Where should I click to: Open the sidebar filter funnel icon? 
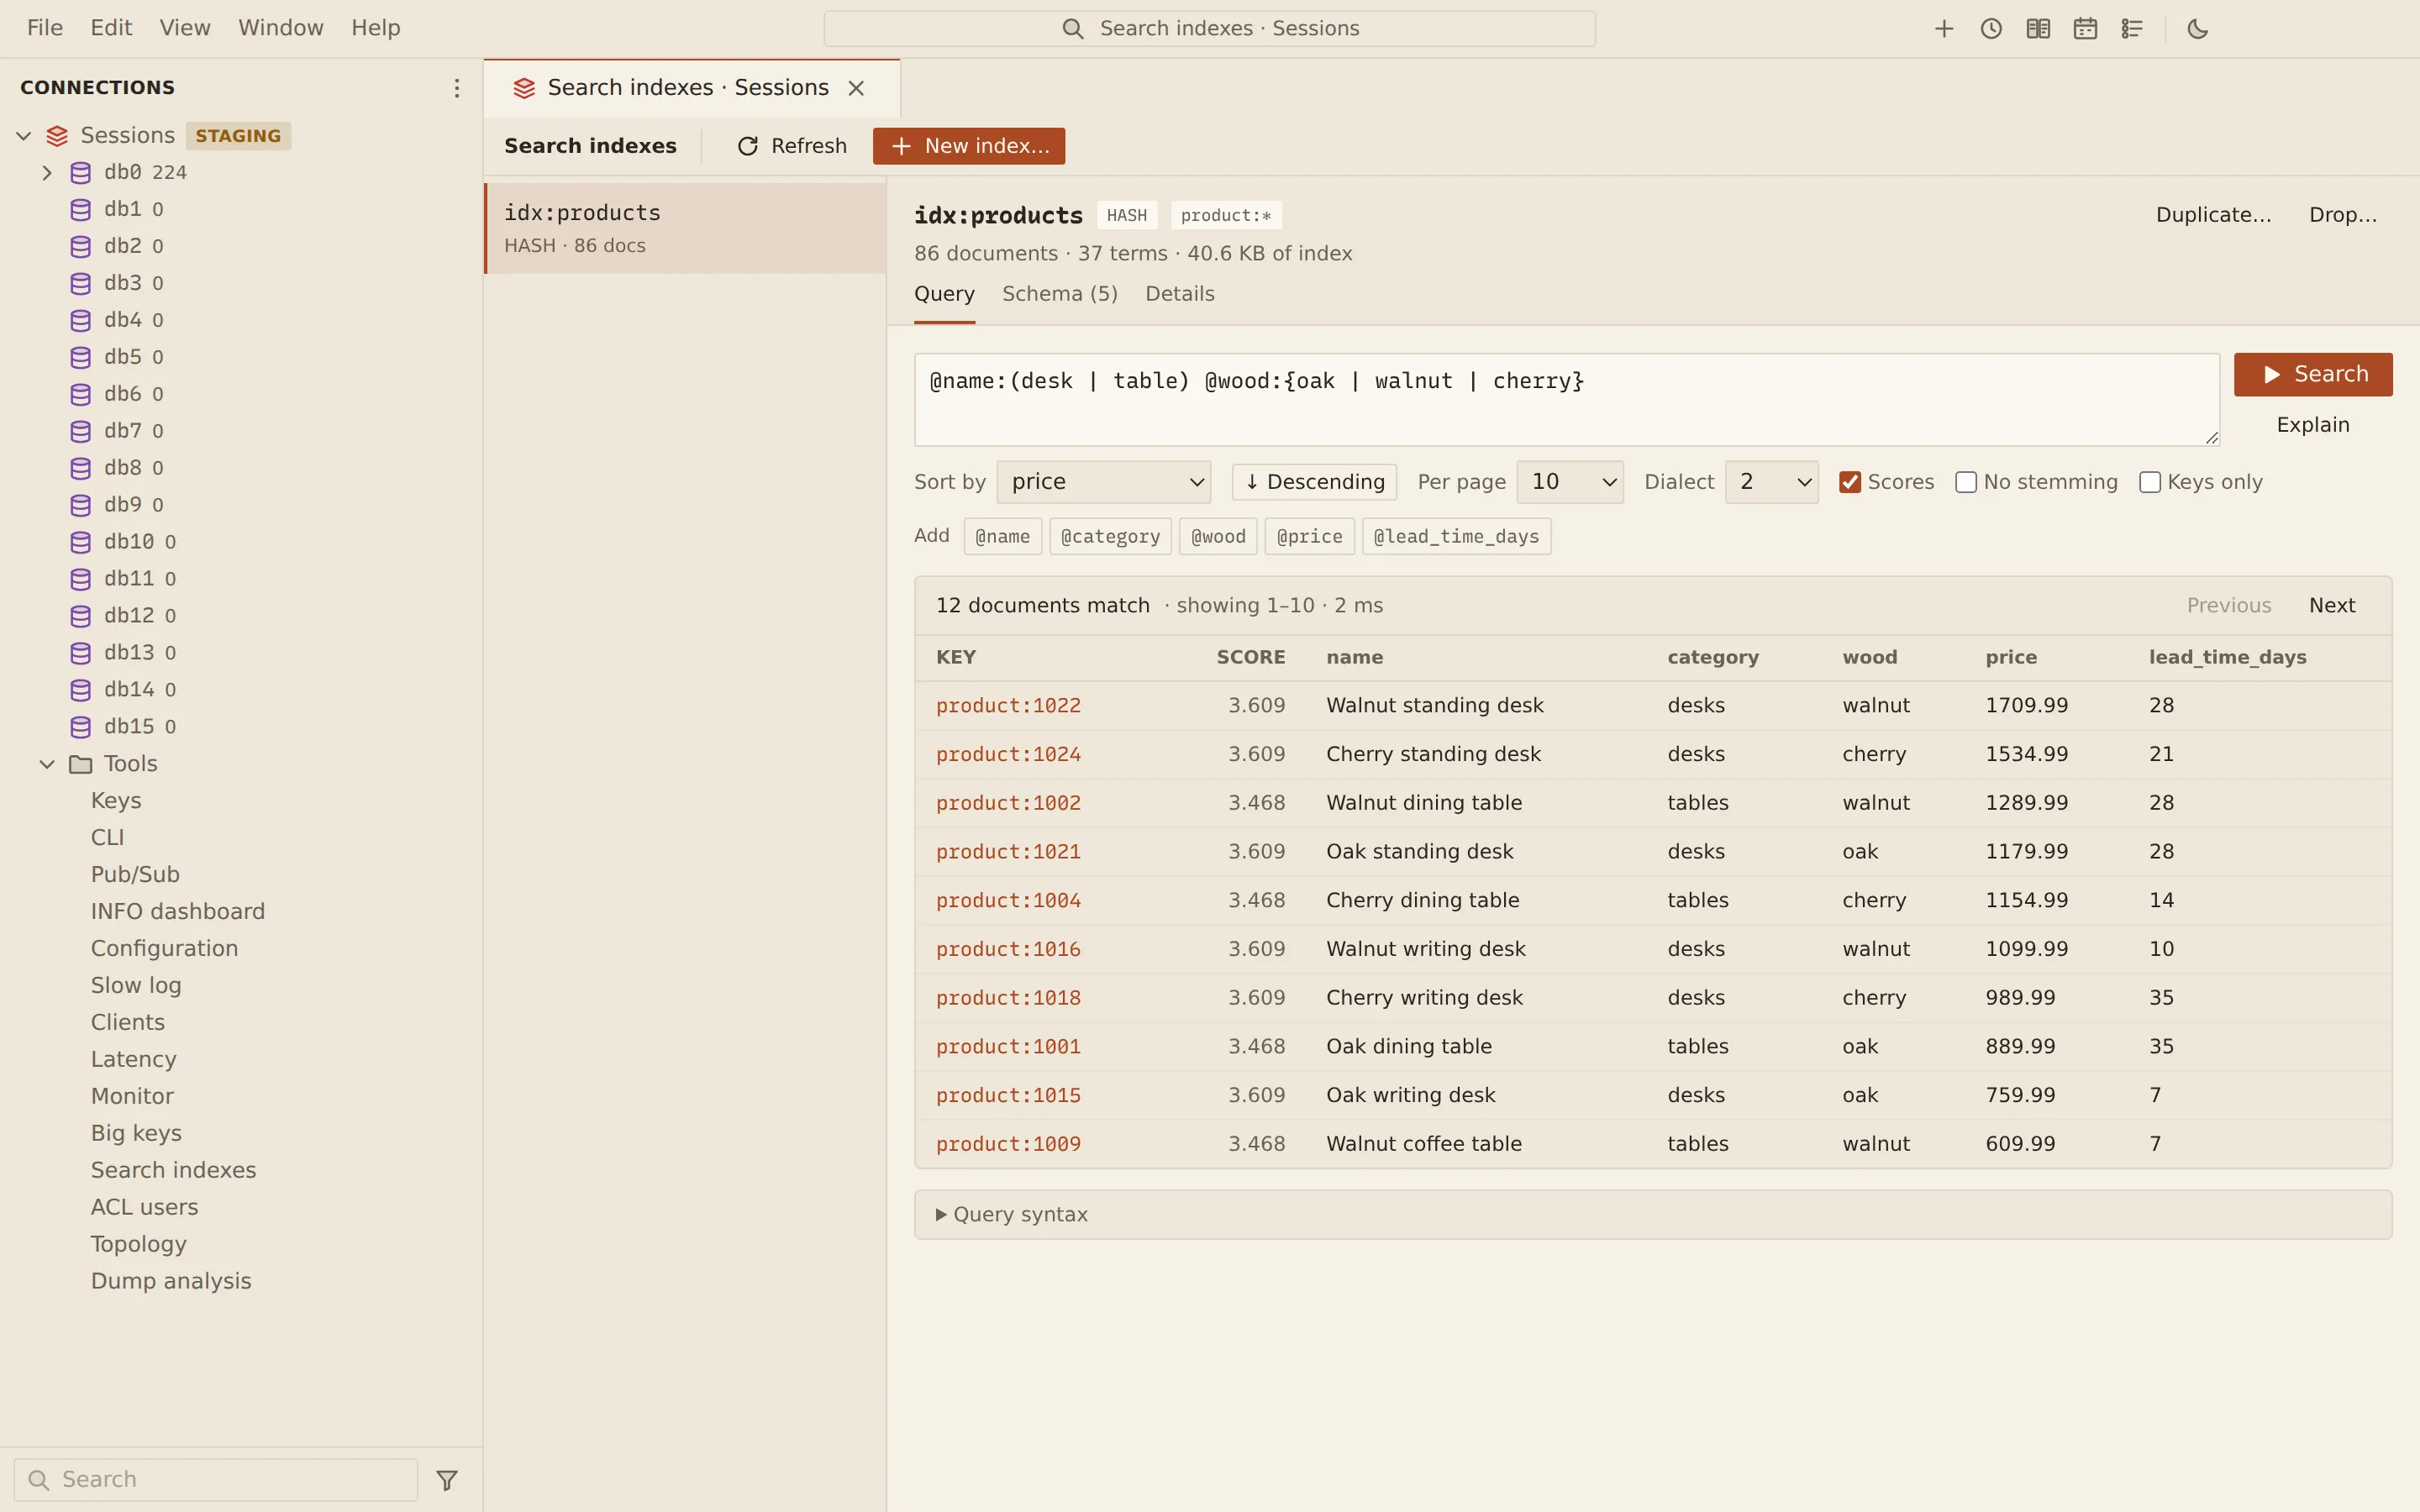pyautogui.click(x=447, y=1480)
